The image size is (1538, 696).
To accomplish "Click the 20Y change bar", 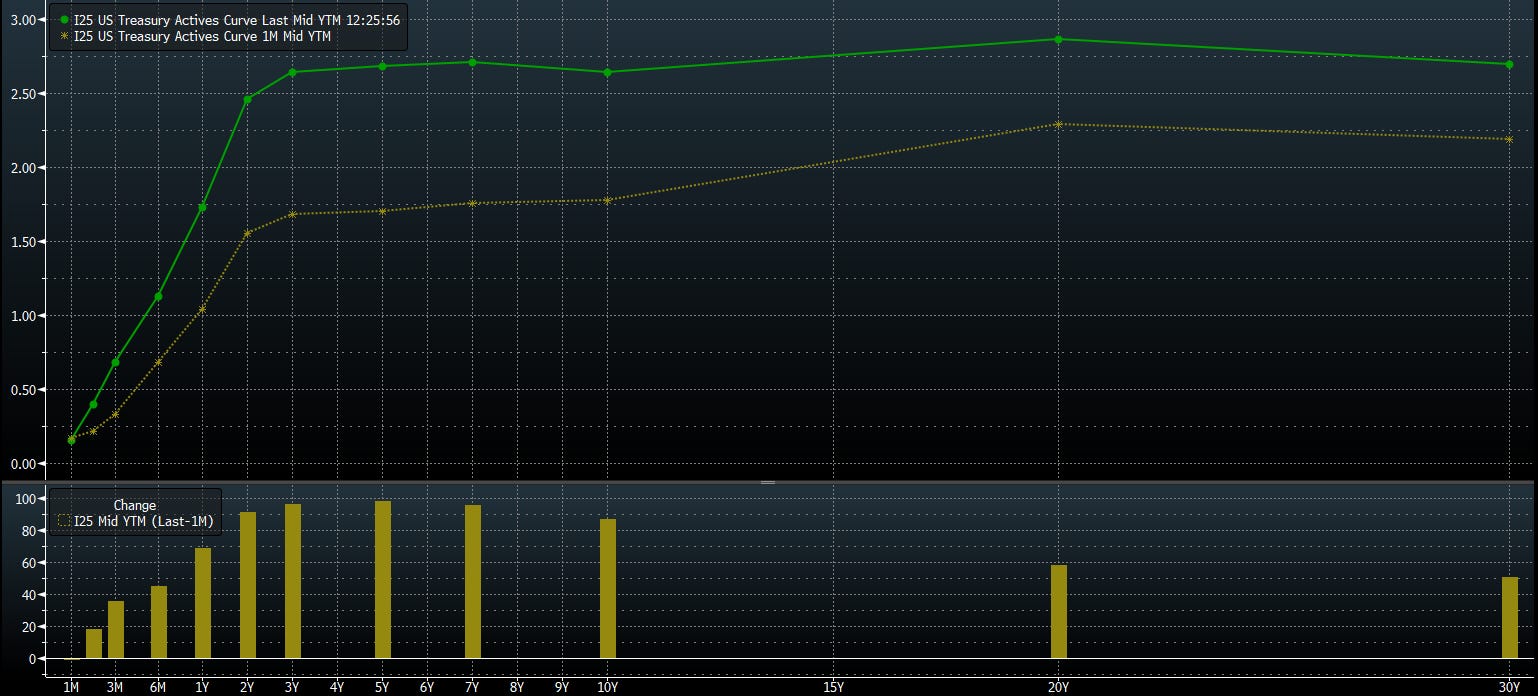I will [x=1059, y=612].
